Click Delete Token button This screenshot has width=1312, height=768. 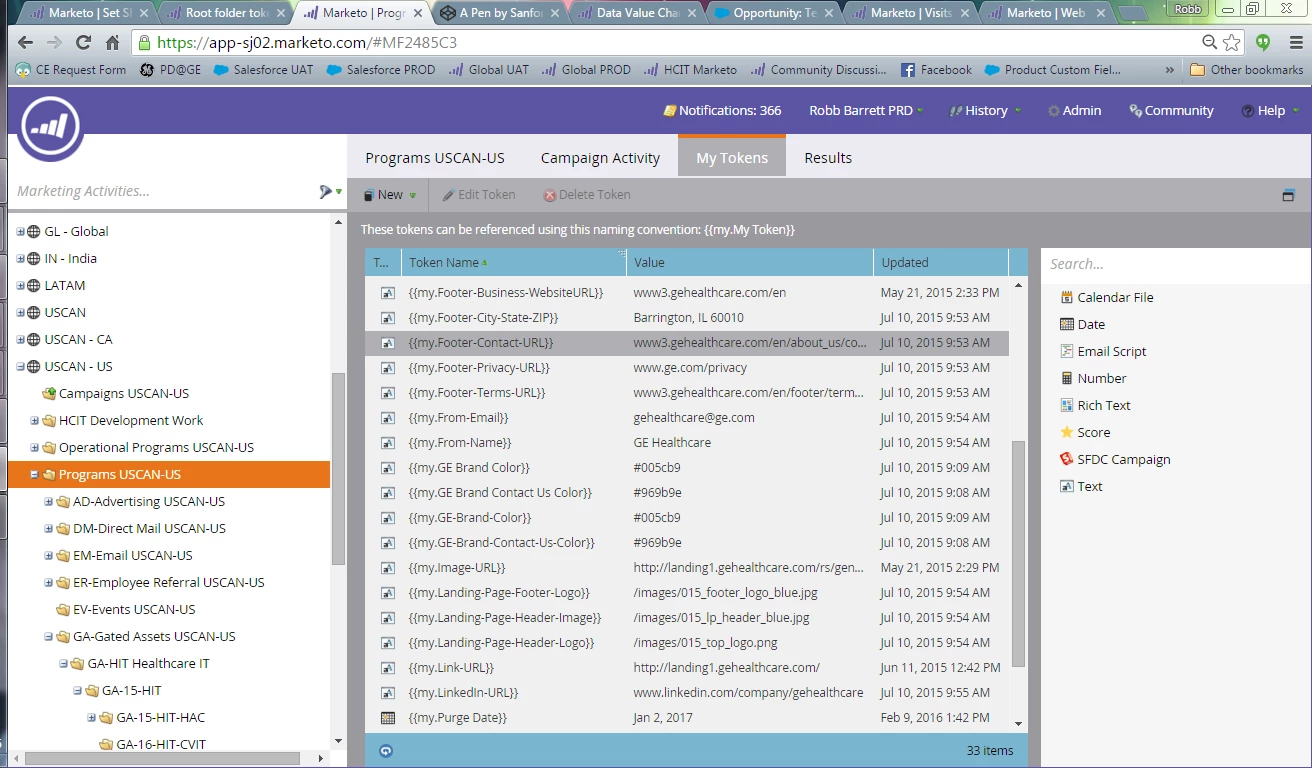[x=587, y=195]
